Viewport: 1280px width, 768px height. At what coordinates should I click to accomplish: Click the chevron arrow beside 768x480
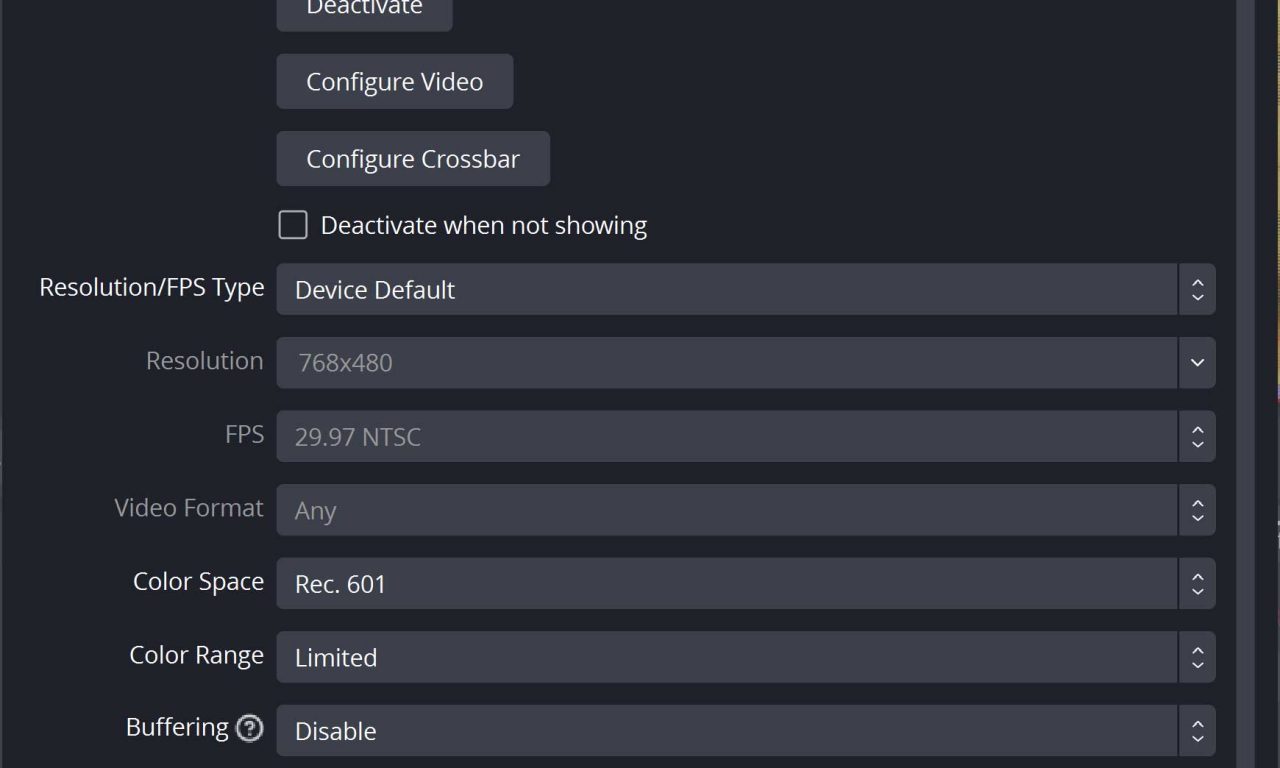pyautogui.click(x=1197, y=363)
